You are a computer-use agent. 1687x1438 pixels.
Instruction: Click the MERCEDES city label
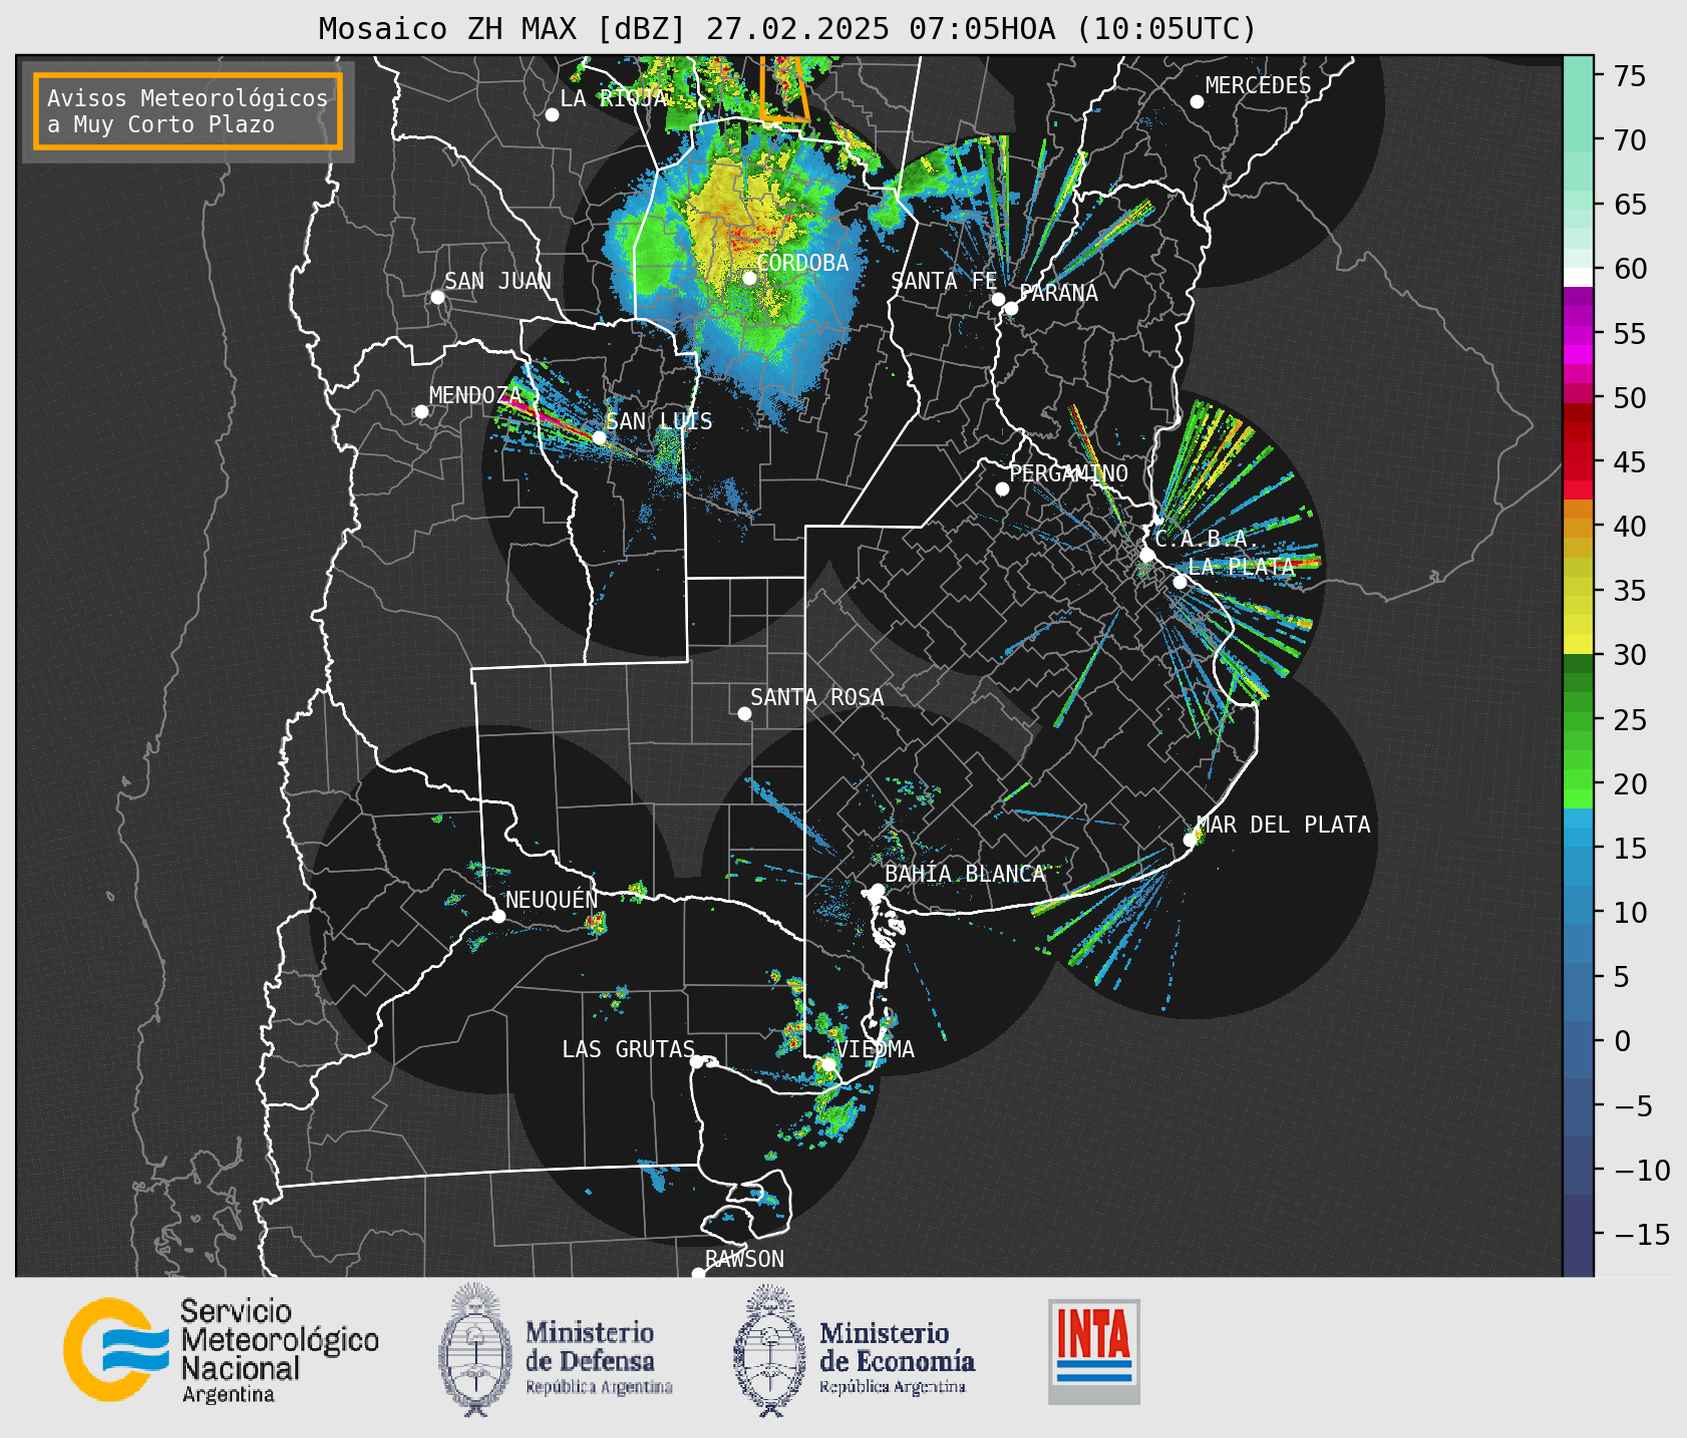(x=1257, y=86)
